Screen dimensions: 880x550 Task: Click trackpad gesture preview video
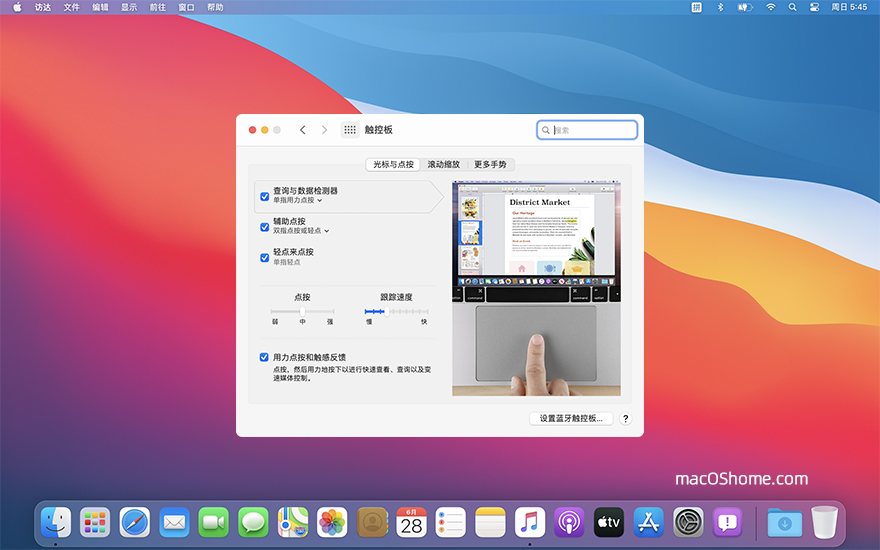pos(536,288)
